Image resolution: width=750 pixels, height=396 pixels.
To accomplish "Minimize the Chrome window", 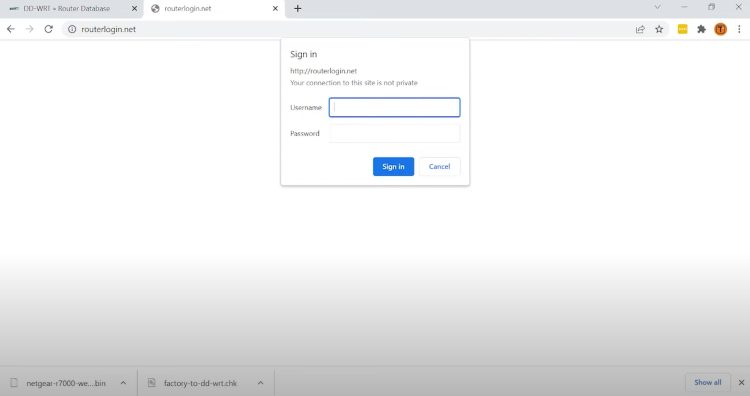I will pos(684,7).
